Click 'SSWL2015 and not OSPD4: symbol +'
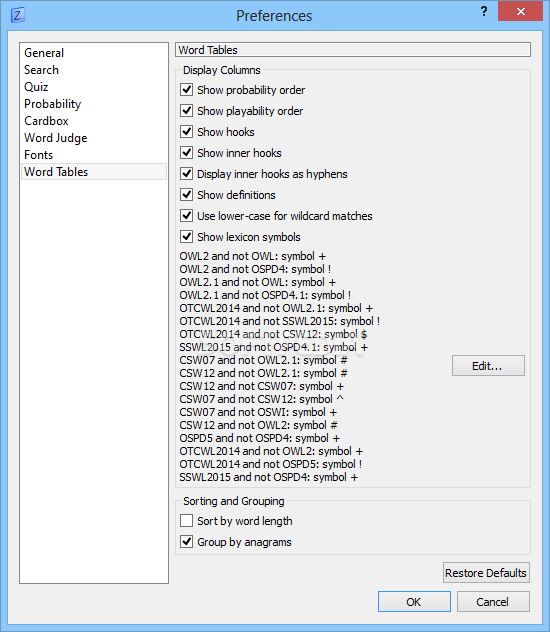Viewport: 550px width, 632px height. pos(268,477)
